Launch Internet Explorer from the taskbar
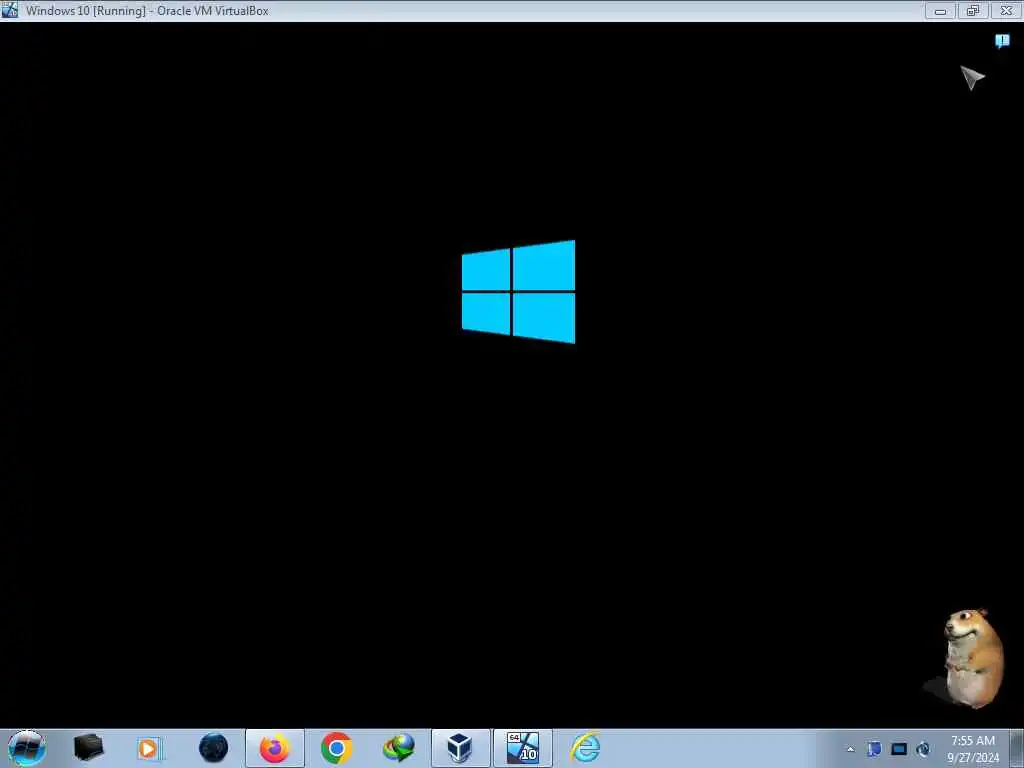Screen dimensions: 1024x768 pos(585,748)
